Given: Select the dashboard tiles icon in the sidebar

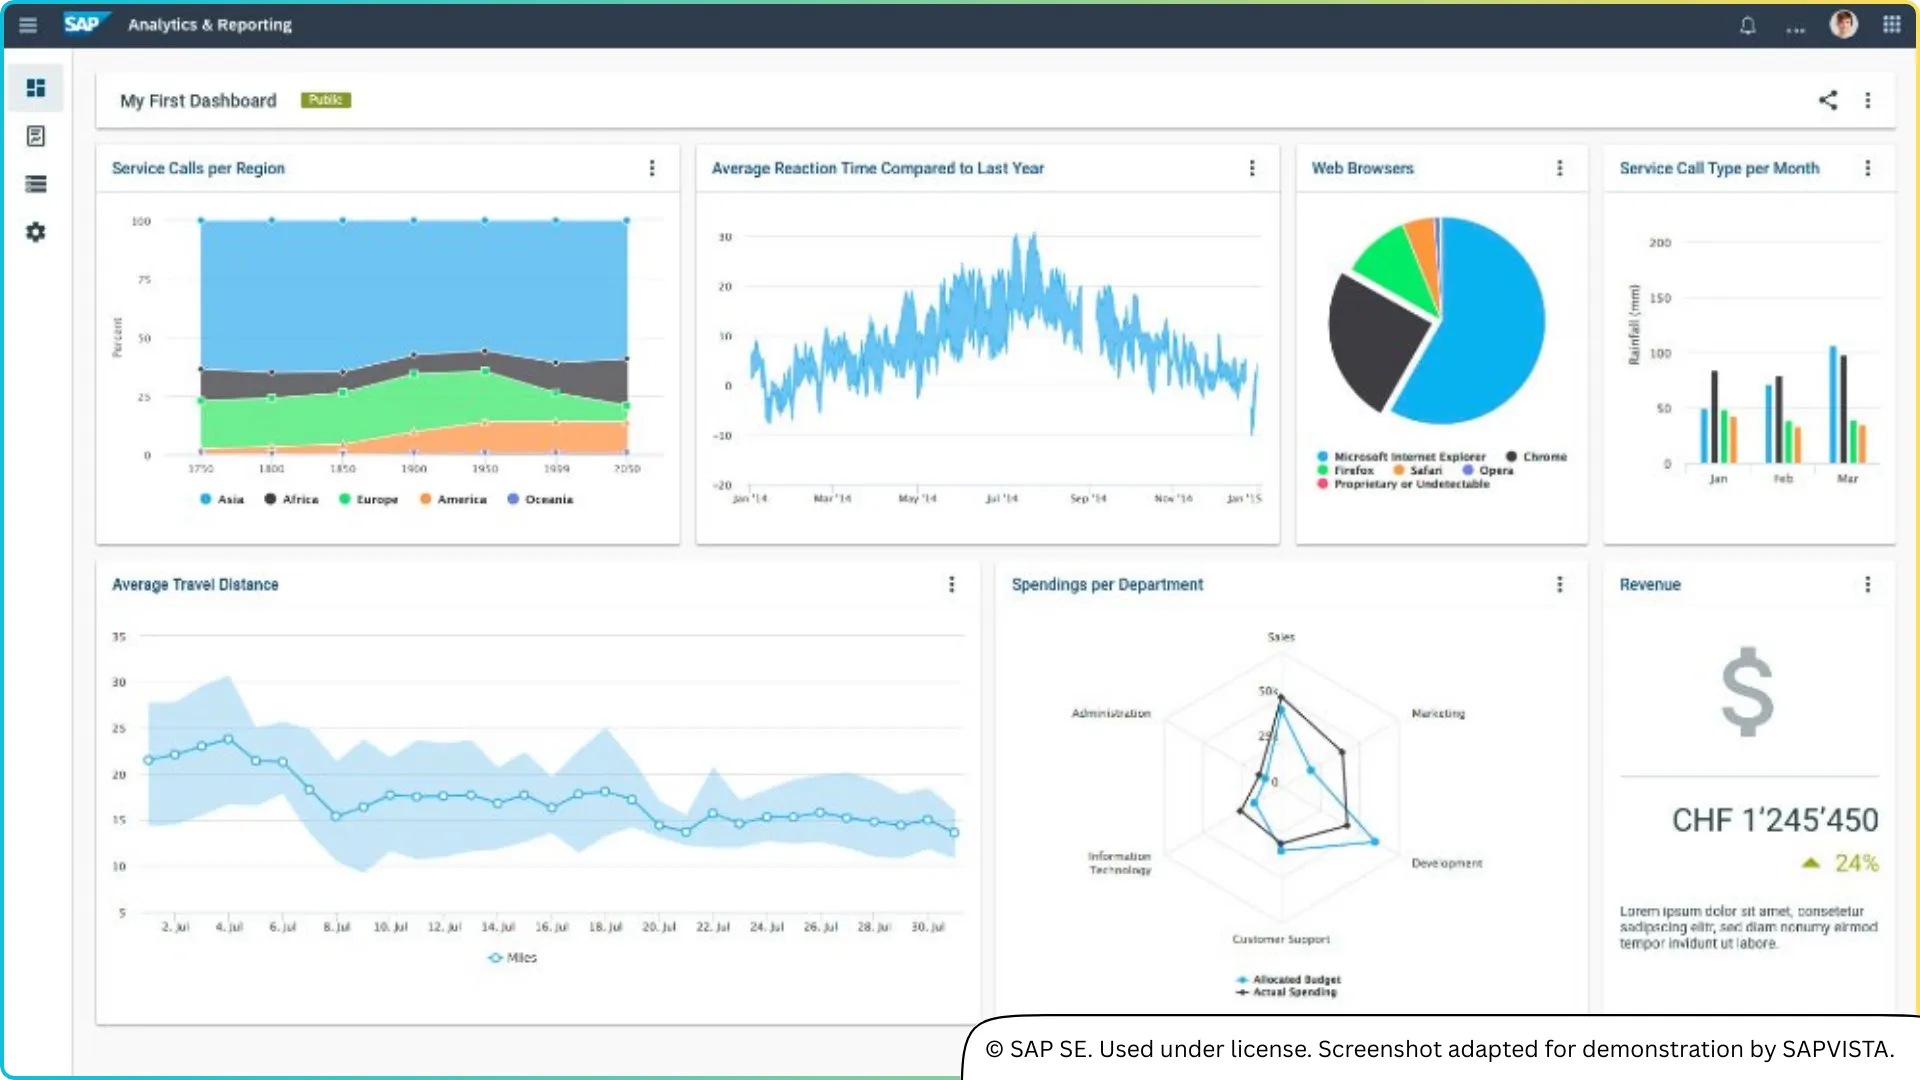Looking at the screenshot, I should [x=36, y=88].
